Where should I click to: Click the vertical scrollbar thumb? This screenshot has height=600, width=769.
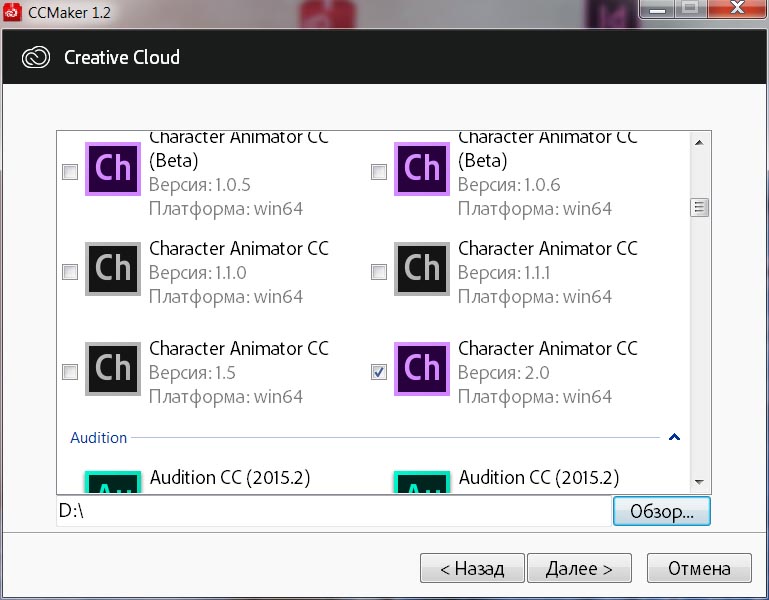[x=699, y=208]
